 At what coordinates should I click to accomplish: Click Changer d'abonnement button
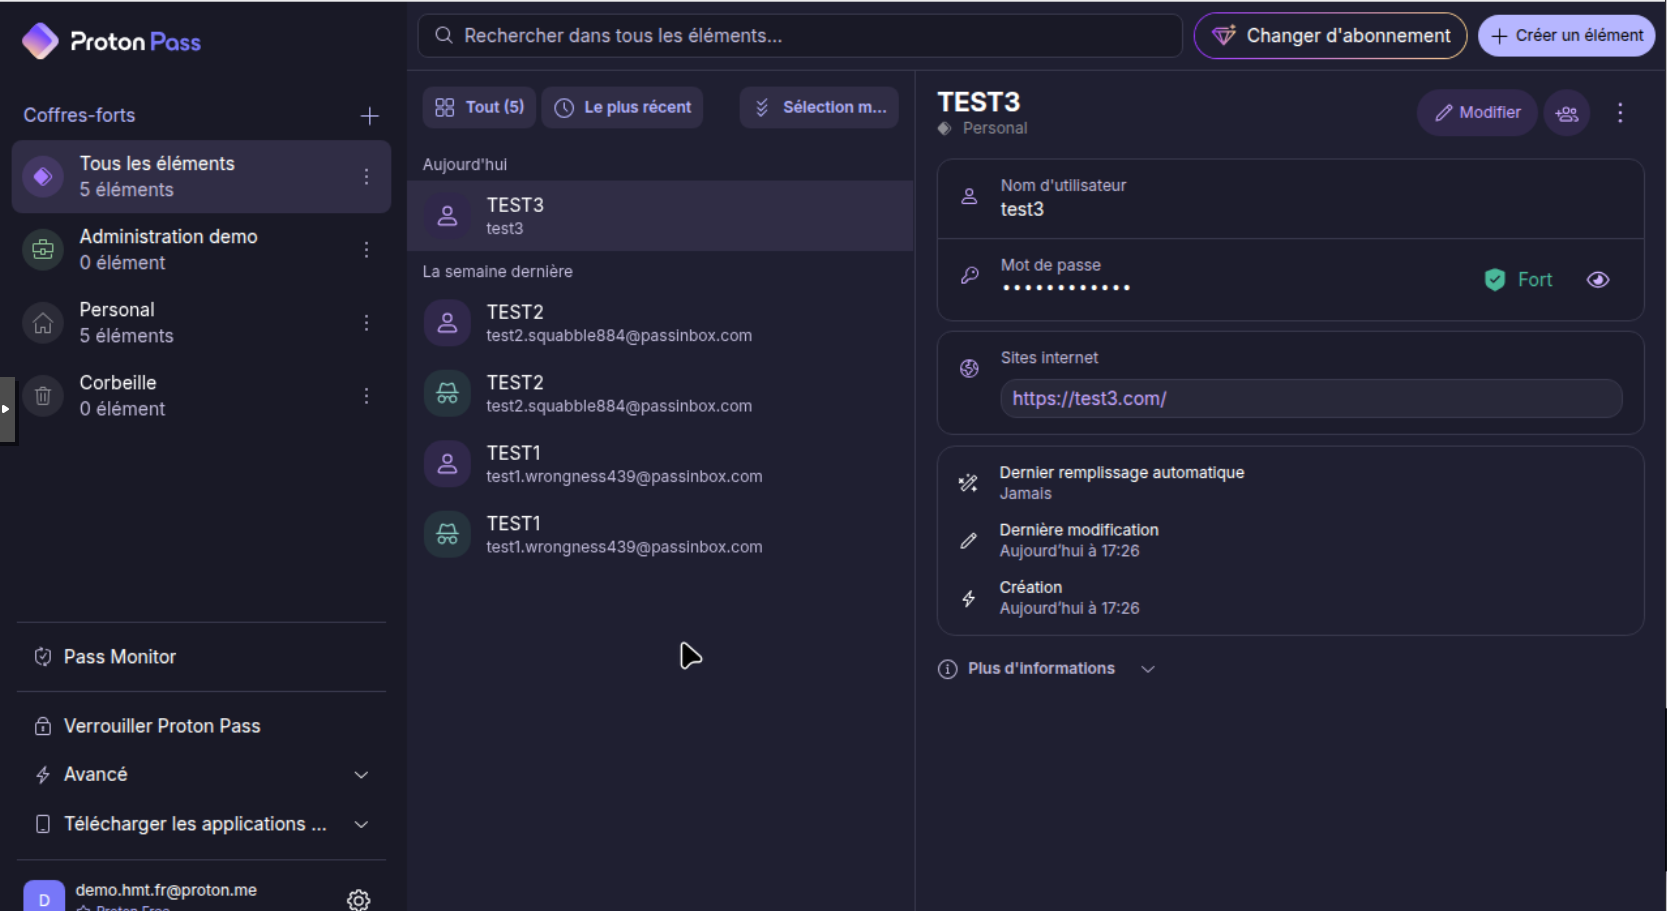coord(1330,36)
